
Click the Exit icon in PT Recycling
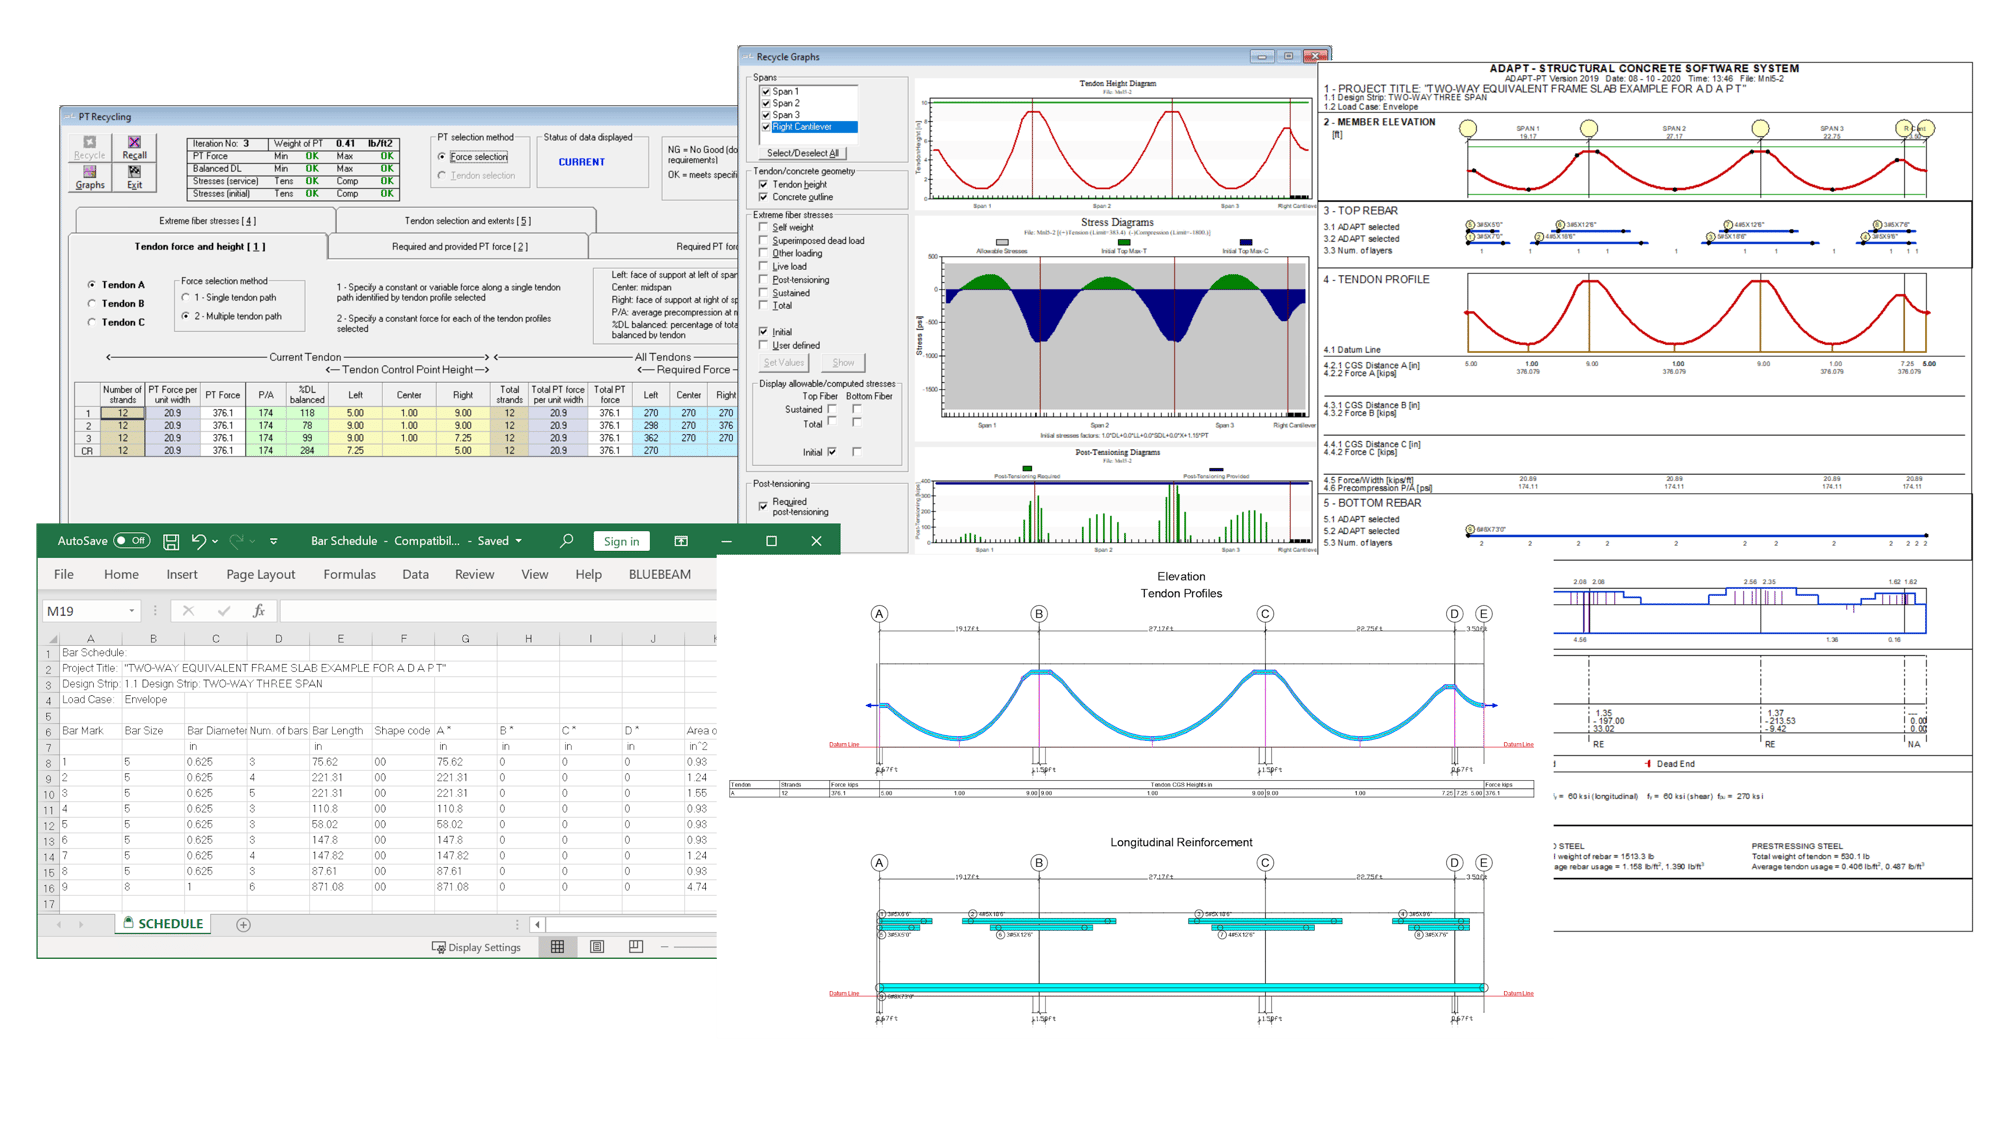point(134,173)
